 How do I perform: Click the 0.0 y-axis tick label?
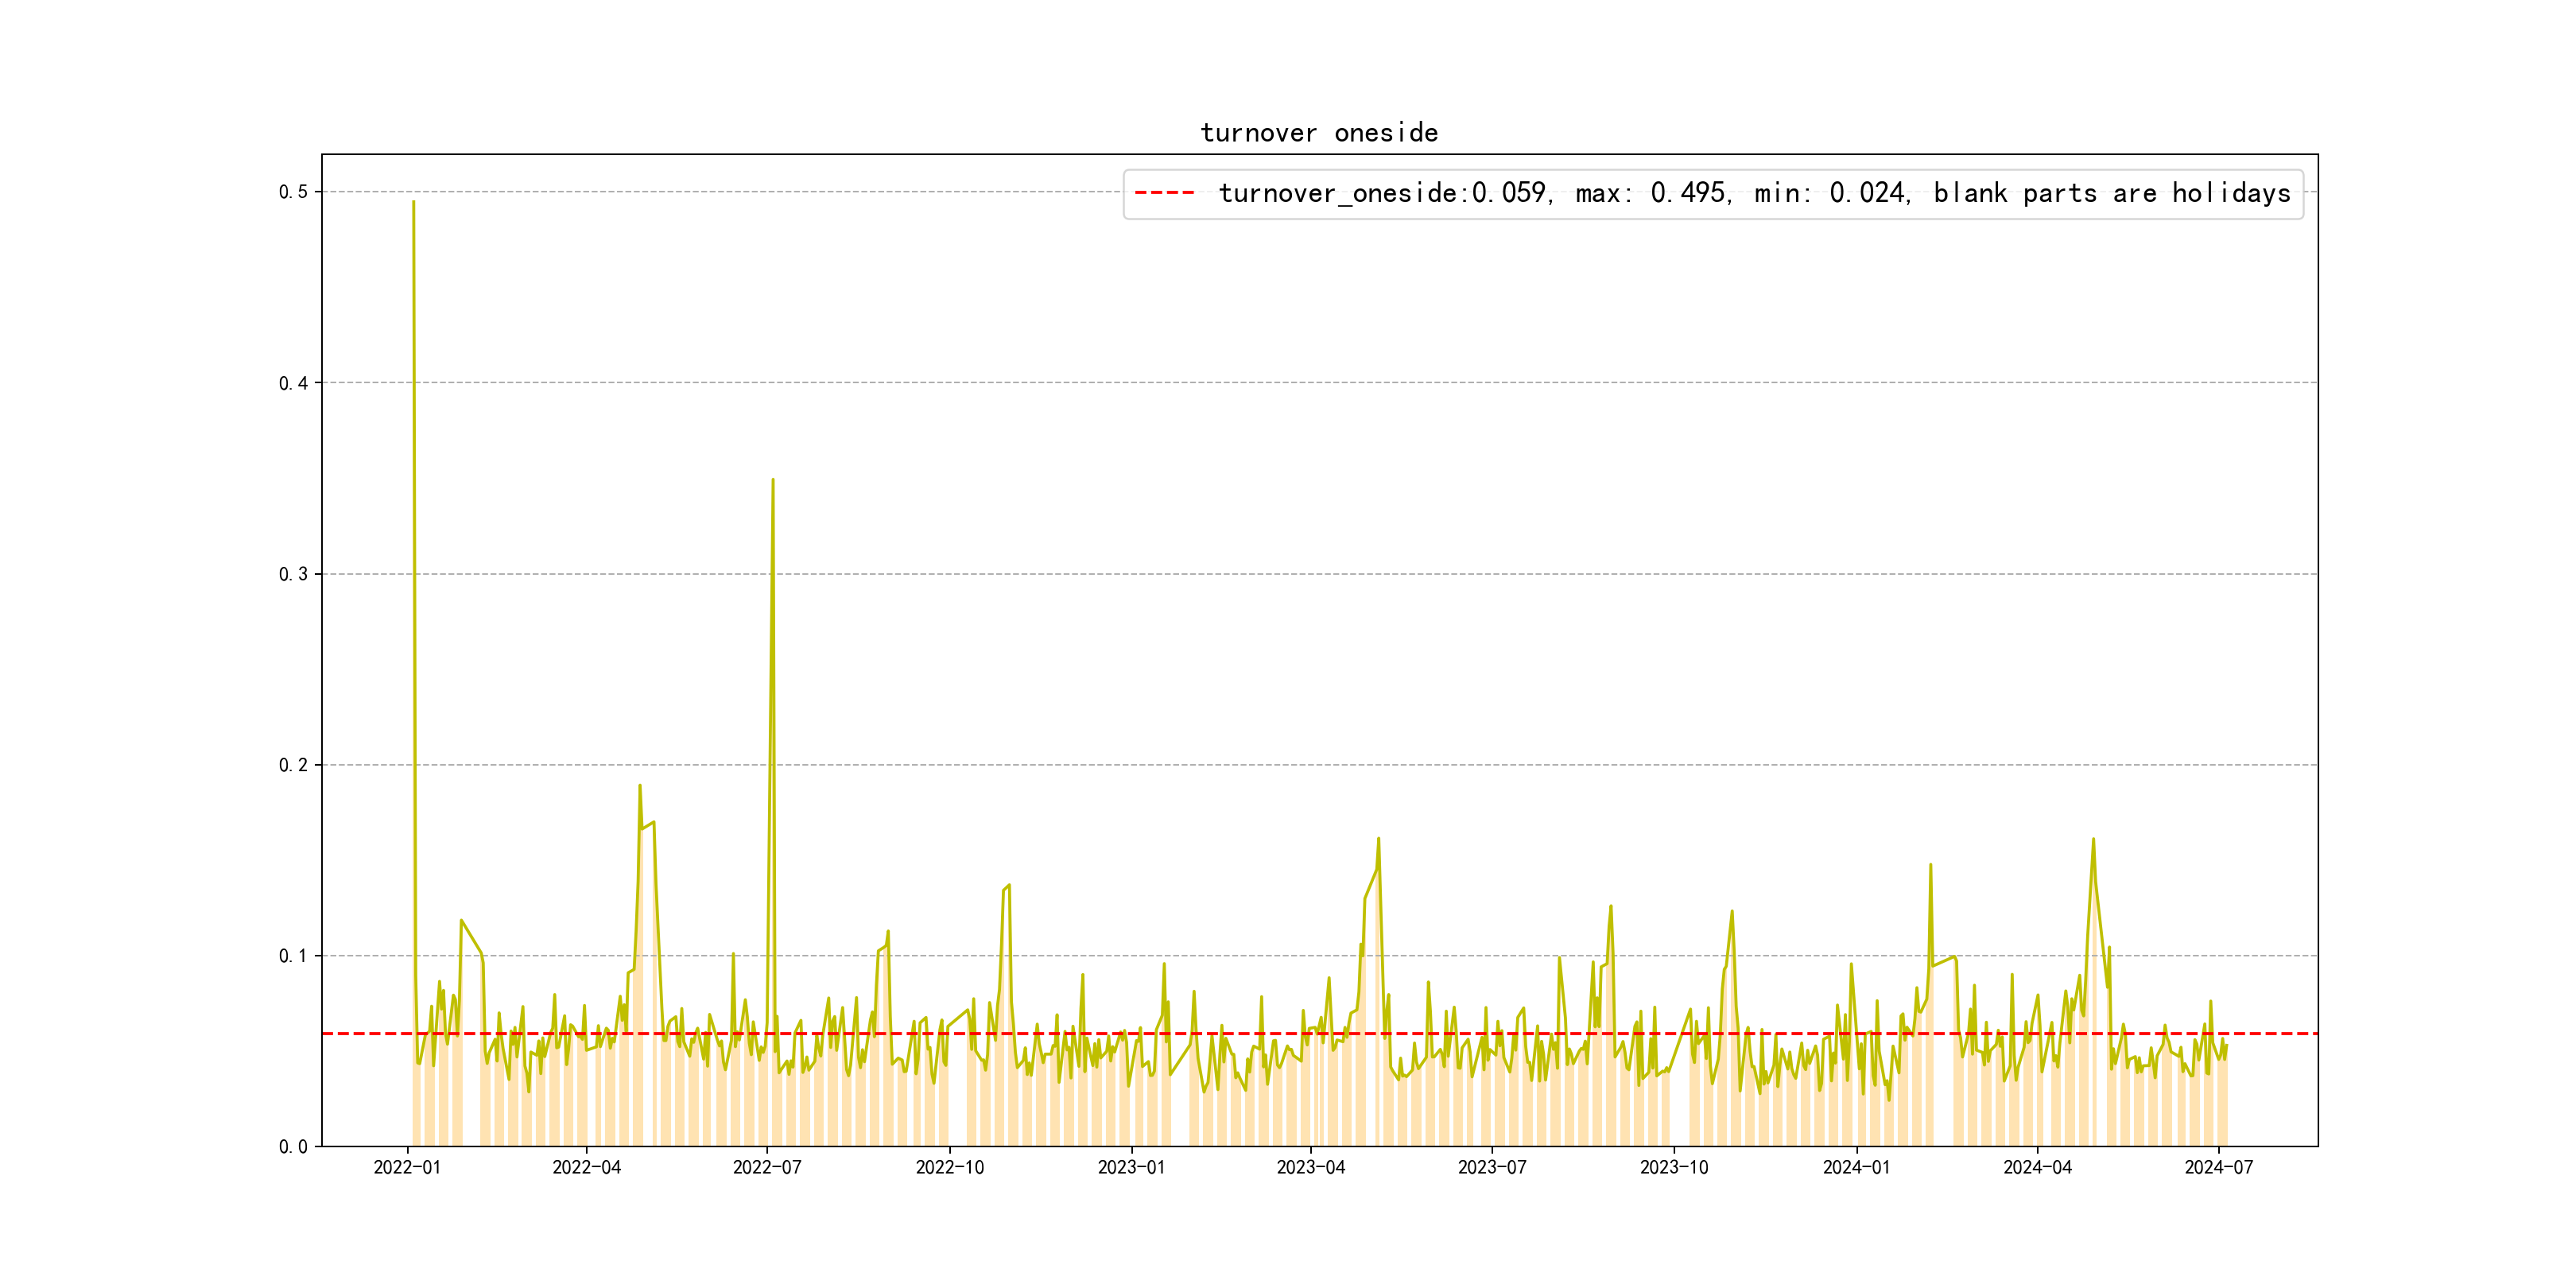click(293, 1147)
